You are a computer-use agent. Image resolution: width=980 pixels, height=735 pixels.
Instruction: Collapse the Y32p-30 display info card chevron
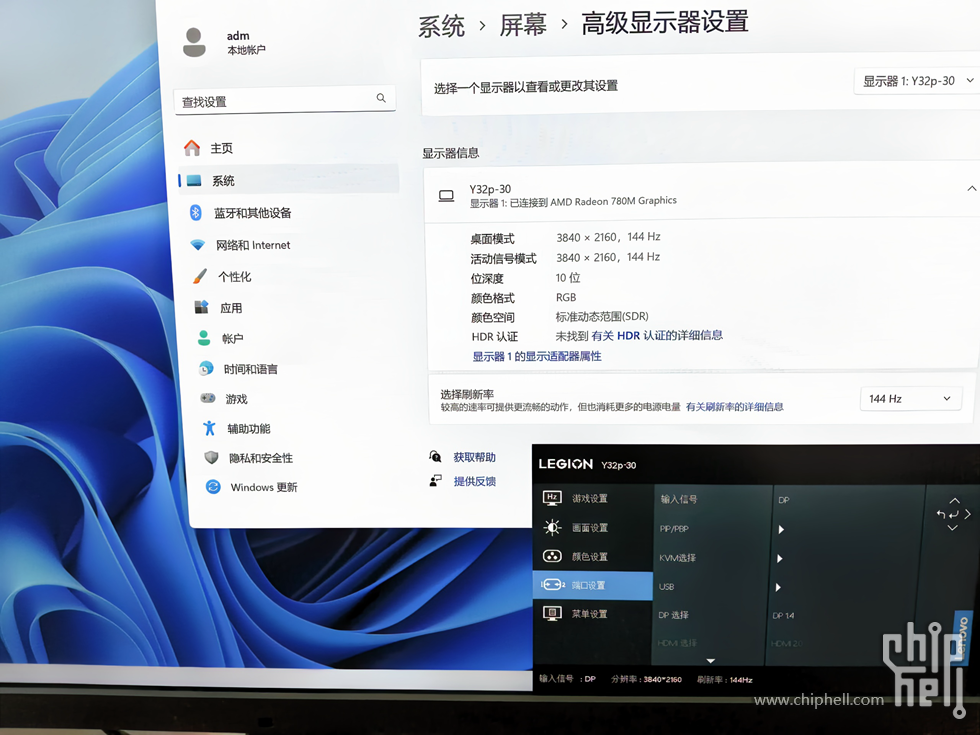tap(971, 188)
